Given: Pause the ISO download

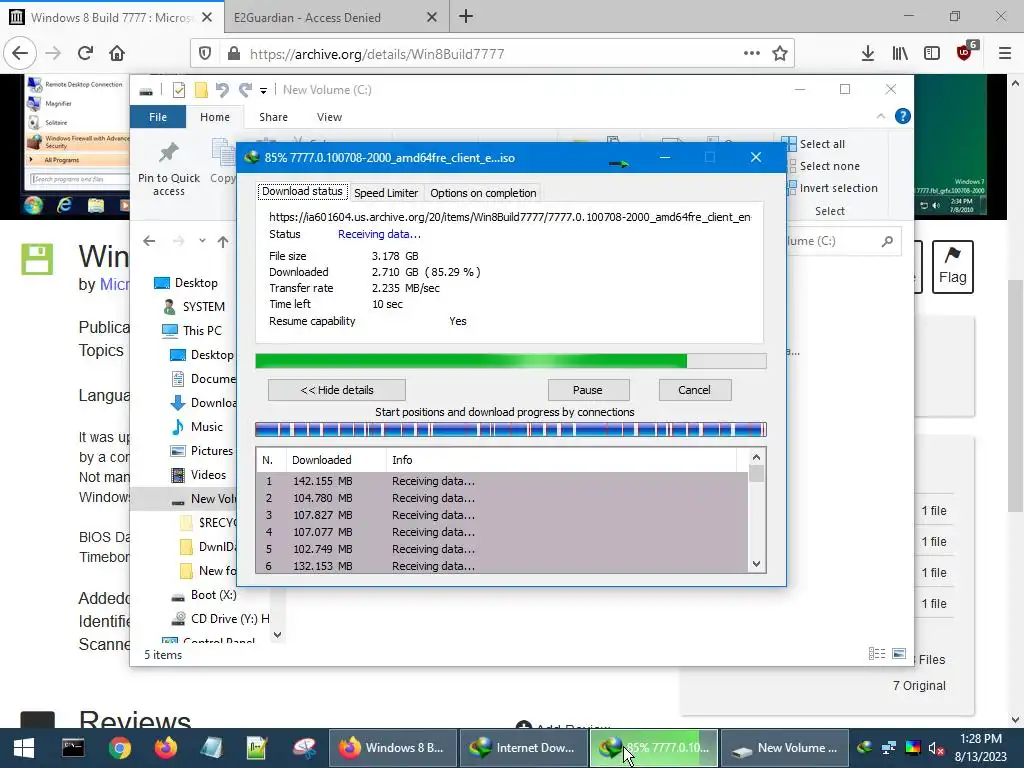Looking at the screenshot, I should coord(588,390).
